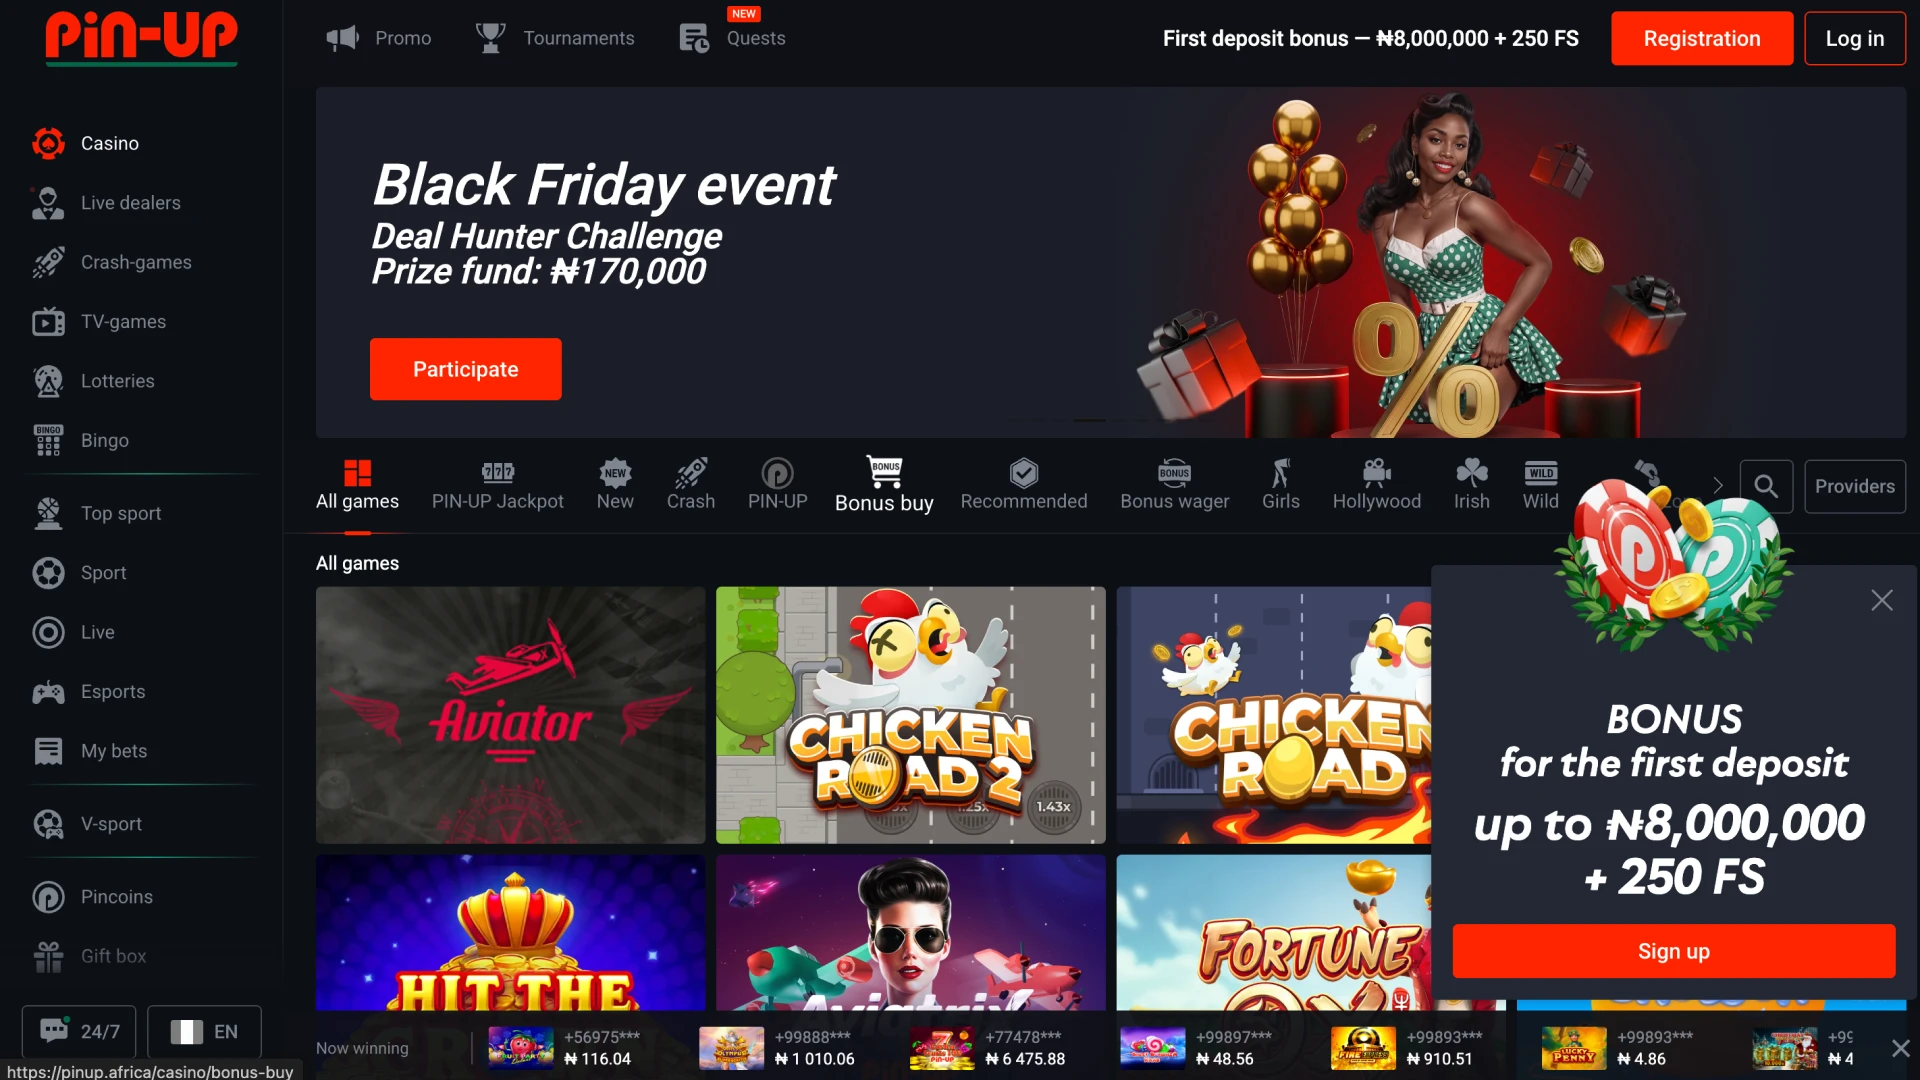
Task: Open the Providers filter list
Action: click(1854, 486)
